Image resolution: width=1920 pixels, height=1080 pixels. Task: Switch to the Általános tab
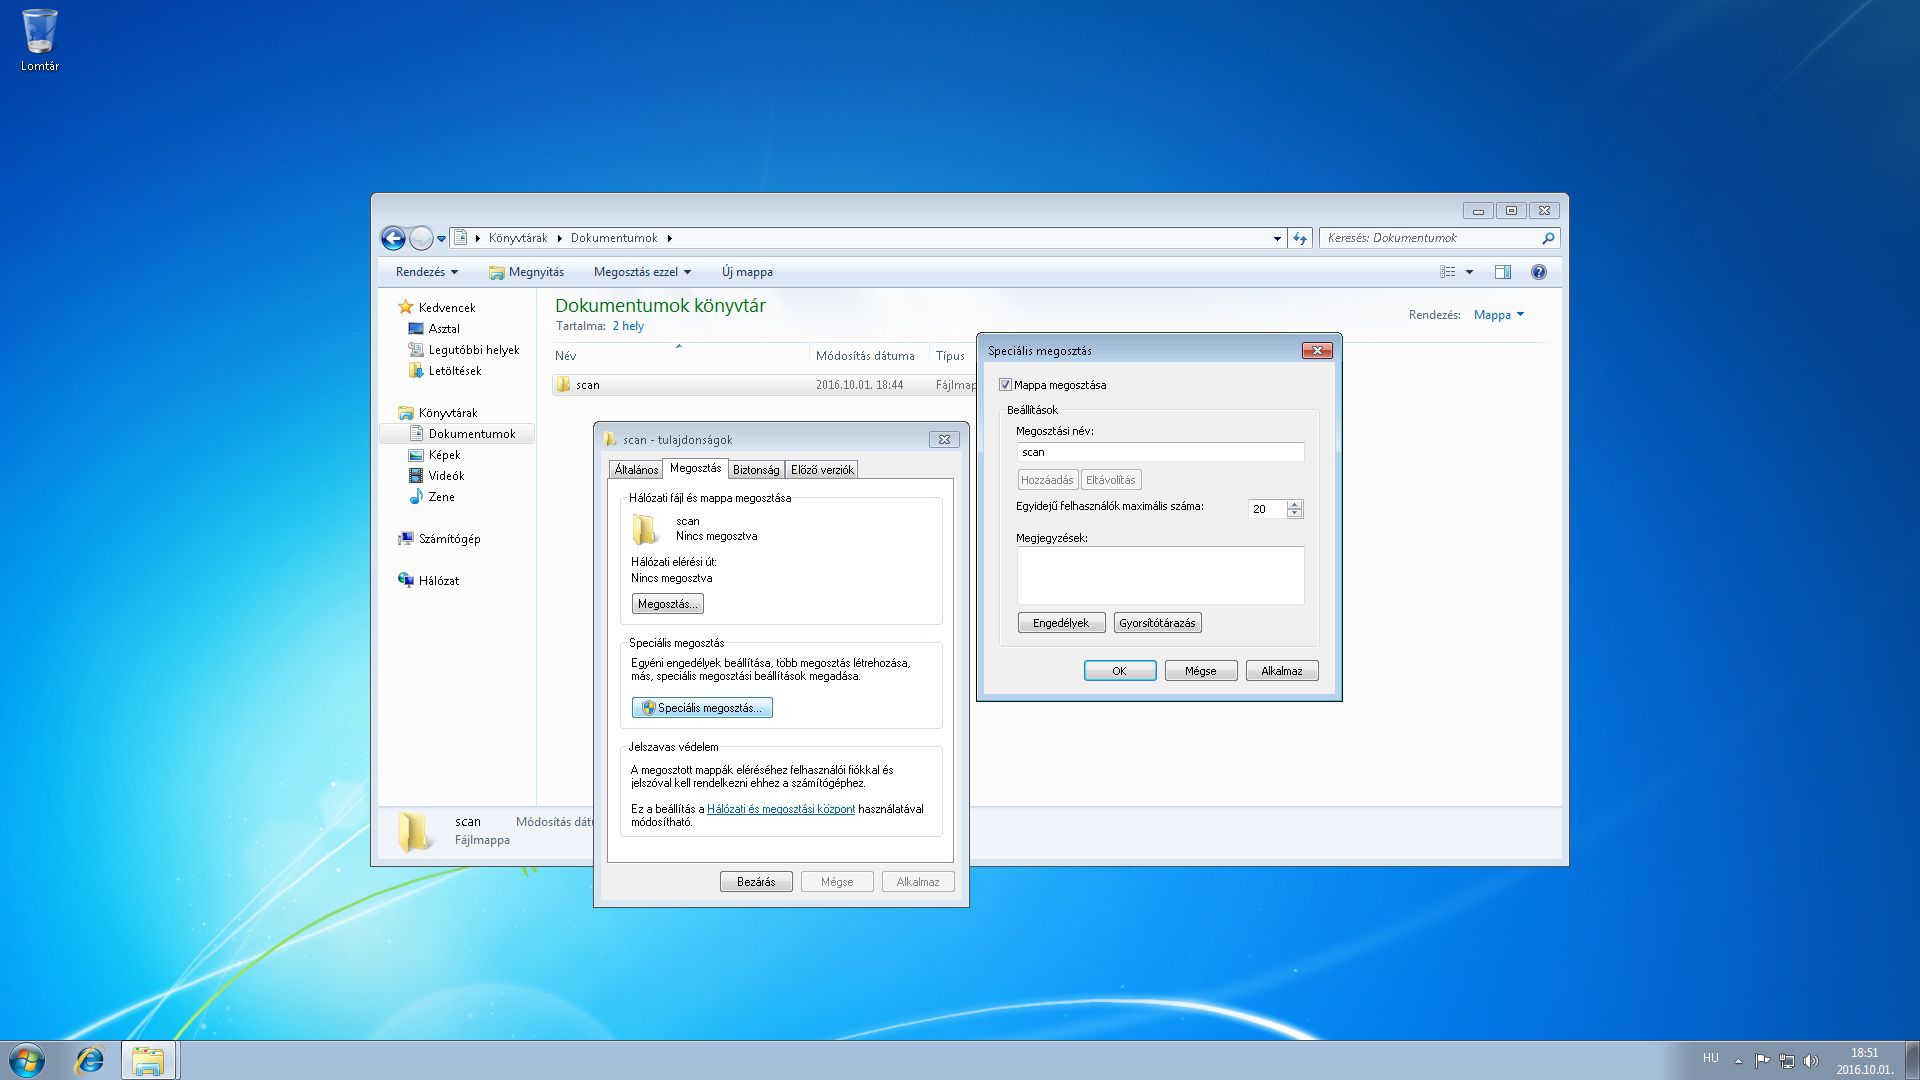636,470
